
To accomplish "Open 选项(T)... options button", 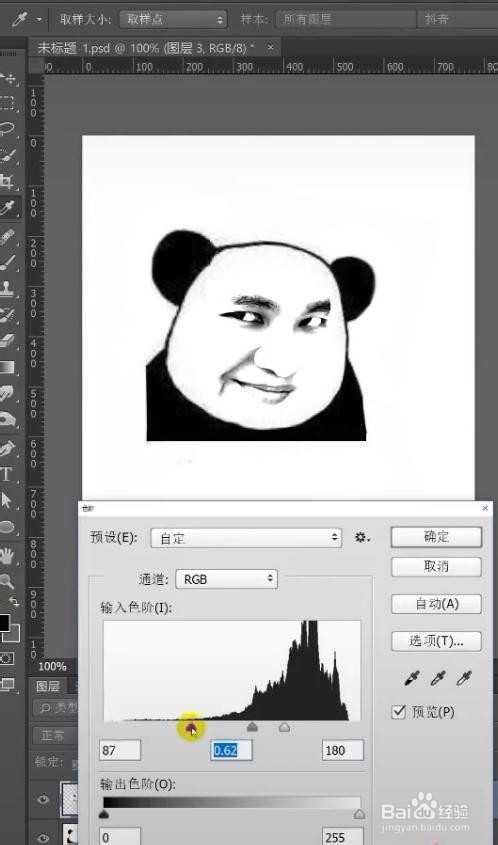I will (x=436, y=640).
